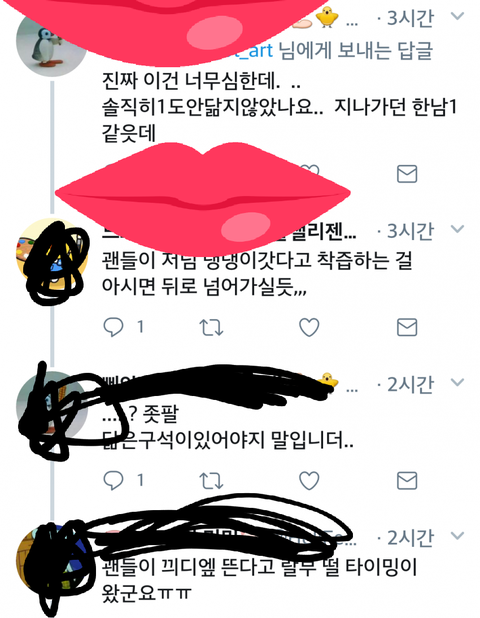Open the palette avatar beside 괜들이 저님
Screen dimensions: 480x618
pos(51,254)
